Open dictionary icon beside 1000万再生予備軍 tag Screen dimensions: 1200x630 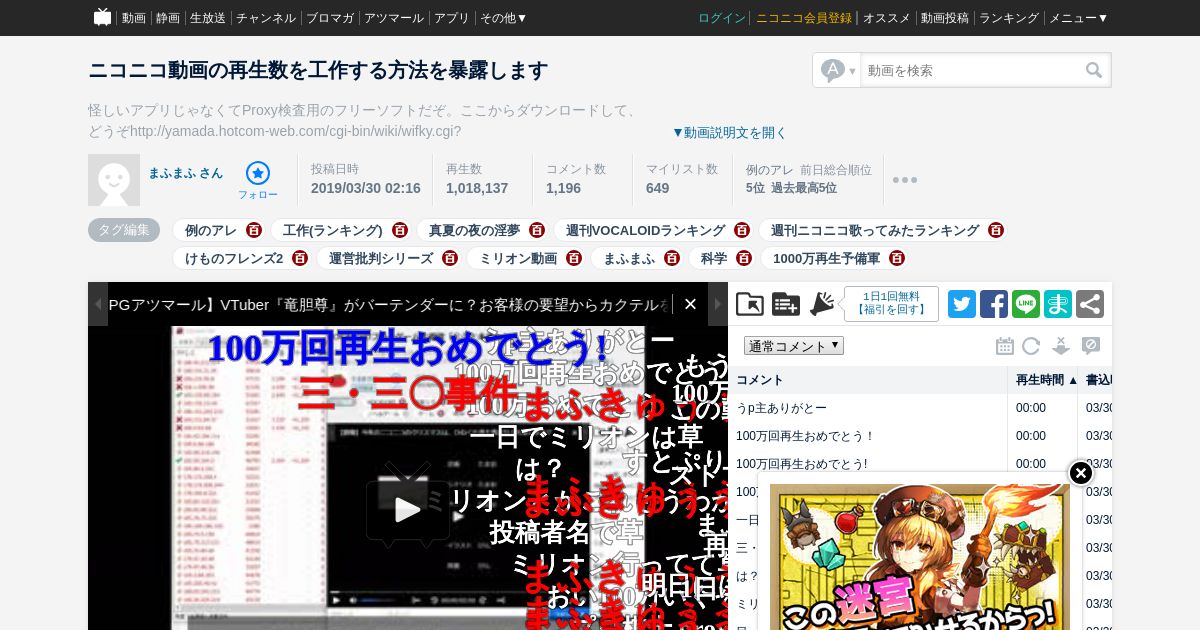point(897,258)
